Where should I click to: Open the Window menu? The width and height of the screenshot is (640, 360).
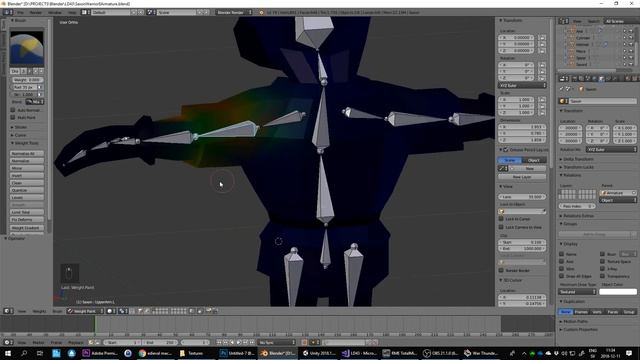tap(55, 13)
